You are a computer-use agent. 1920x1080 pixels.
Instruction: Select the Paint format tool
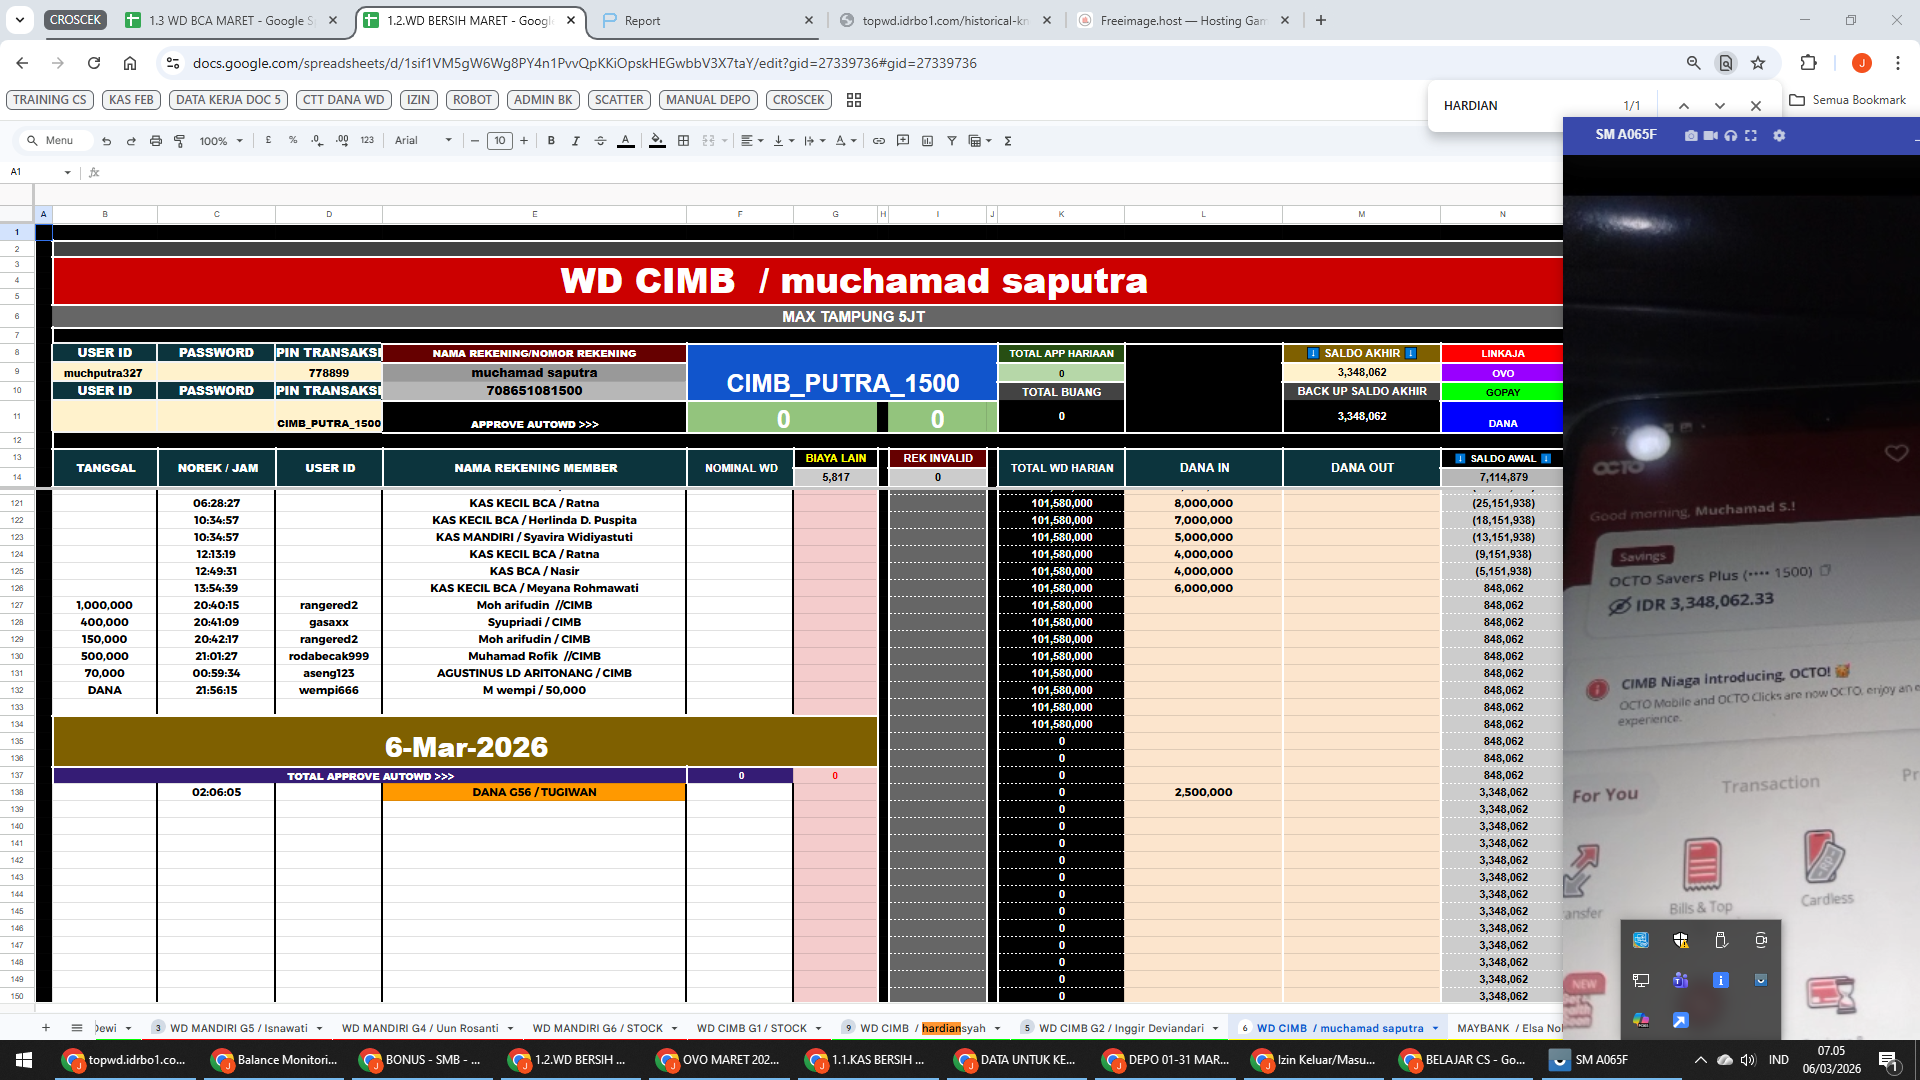pyautogui.click(x=180, y=141)
